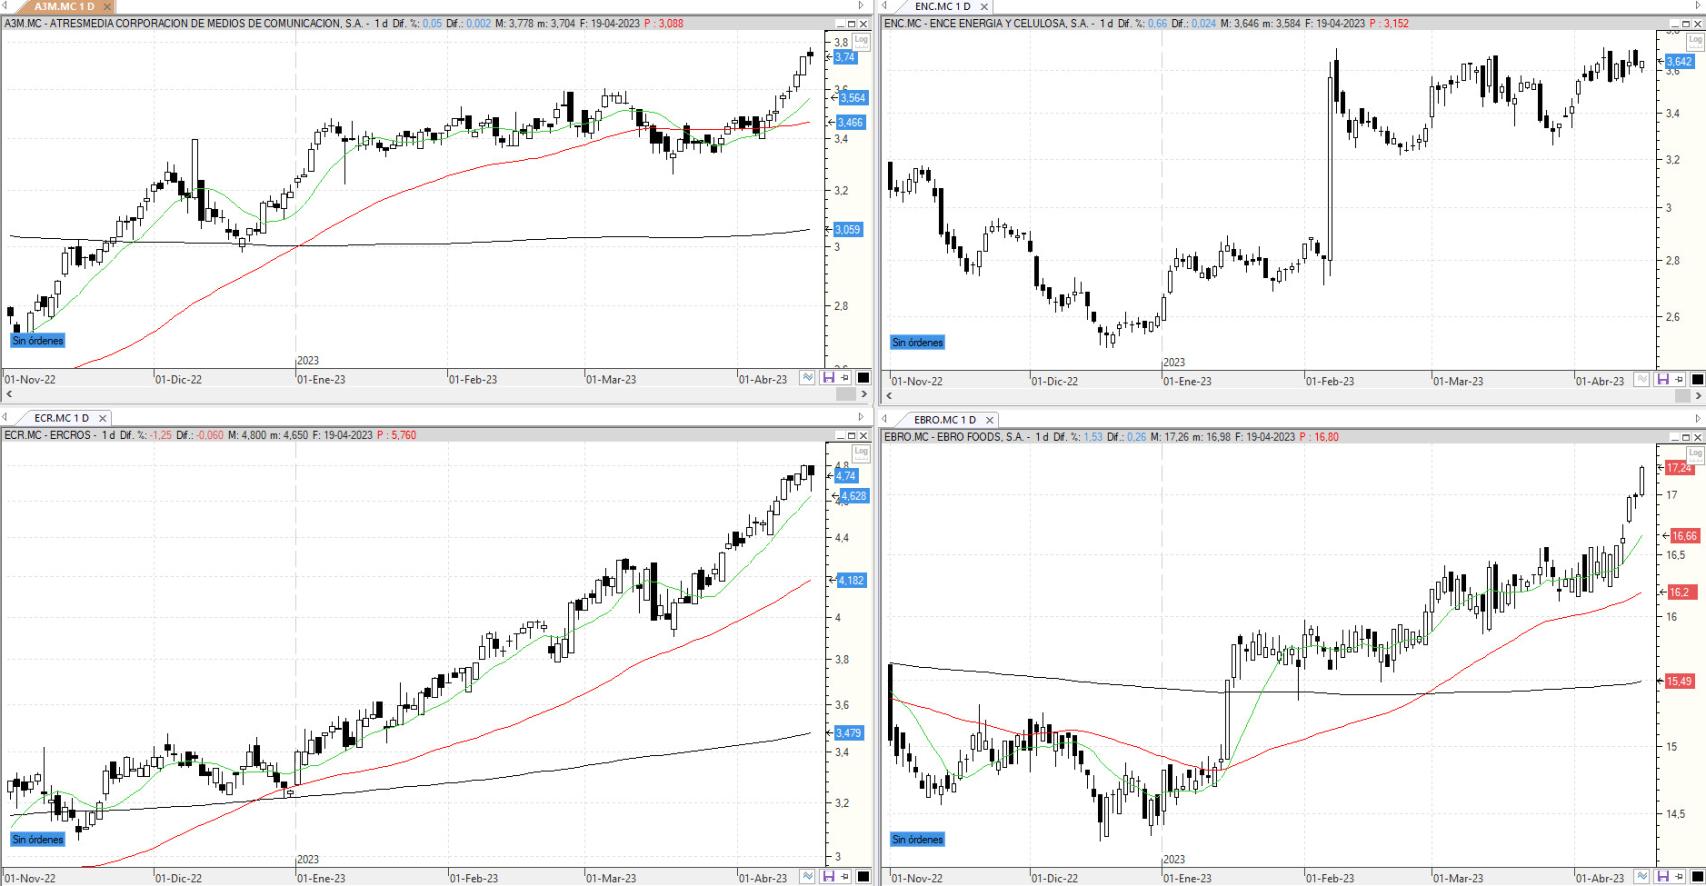The height and width of the screenshot is (886, 1706).
Task: Close the A3M.MC 1 D tab
Action: coord(107,7)
